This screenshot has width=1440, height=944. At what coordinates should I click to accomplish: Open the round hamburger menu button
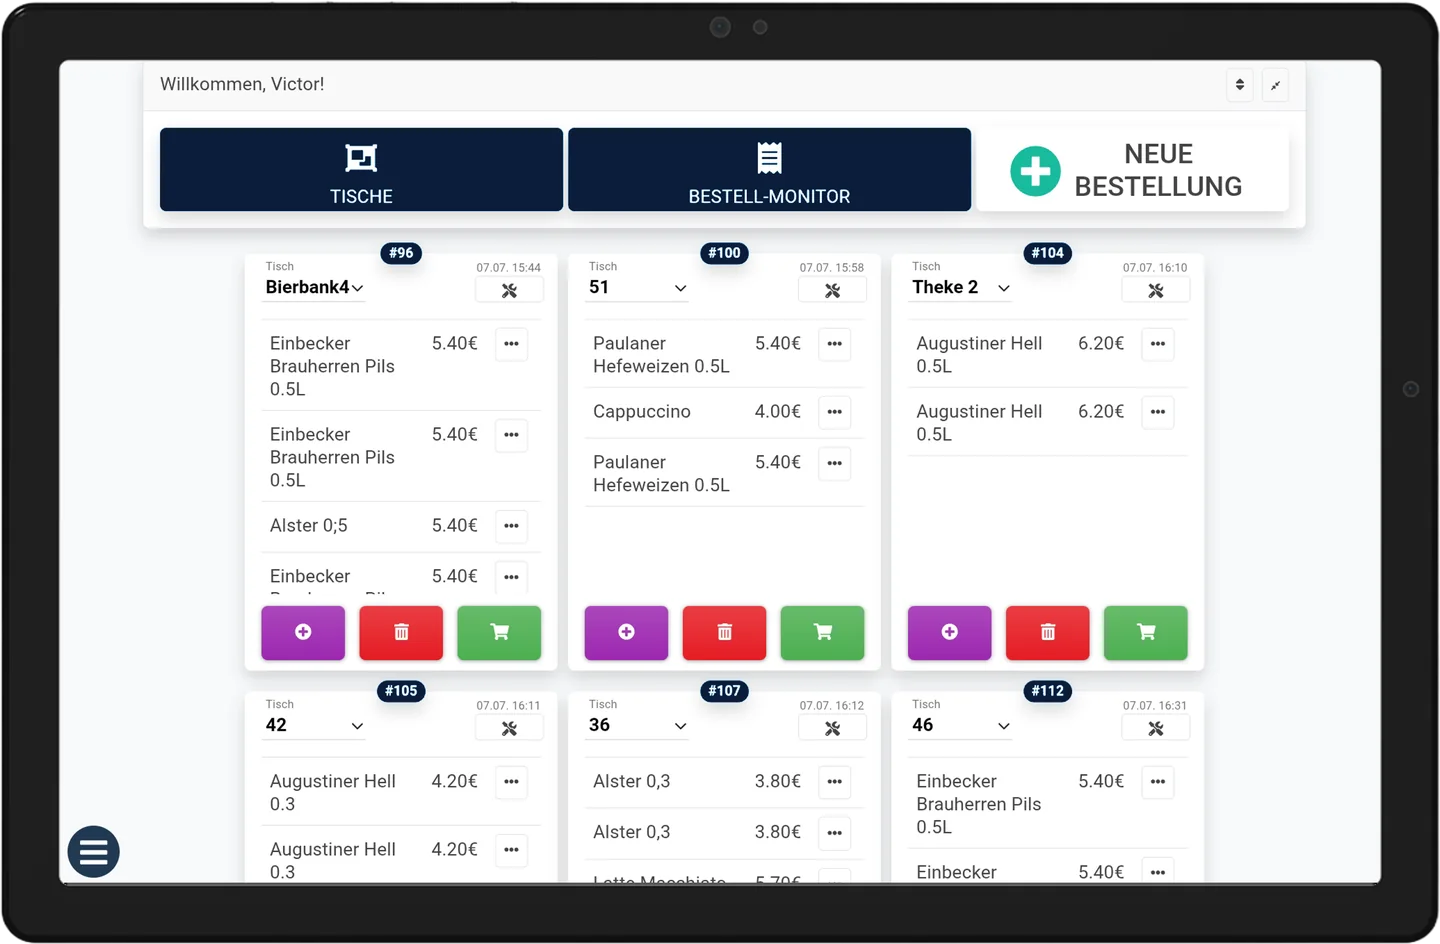pos(93,852)
